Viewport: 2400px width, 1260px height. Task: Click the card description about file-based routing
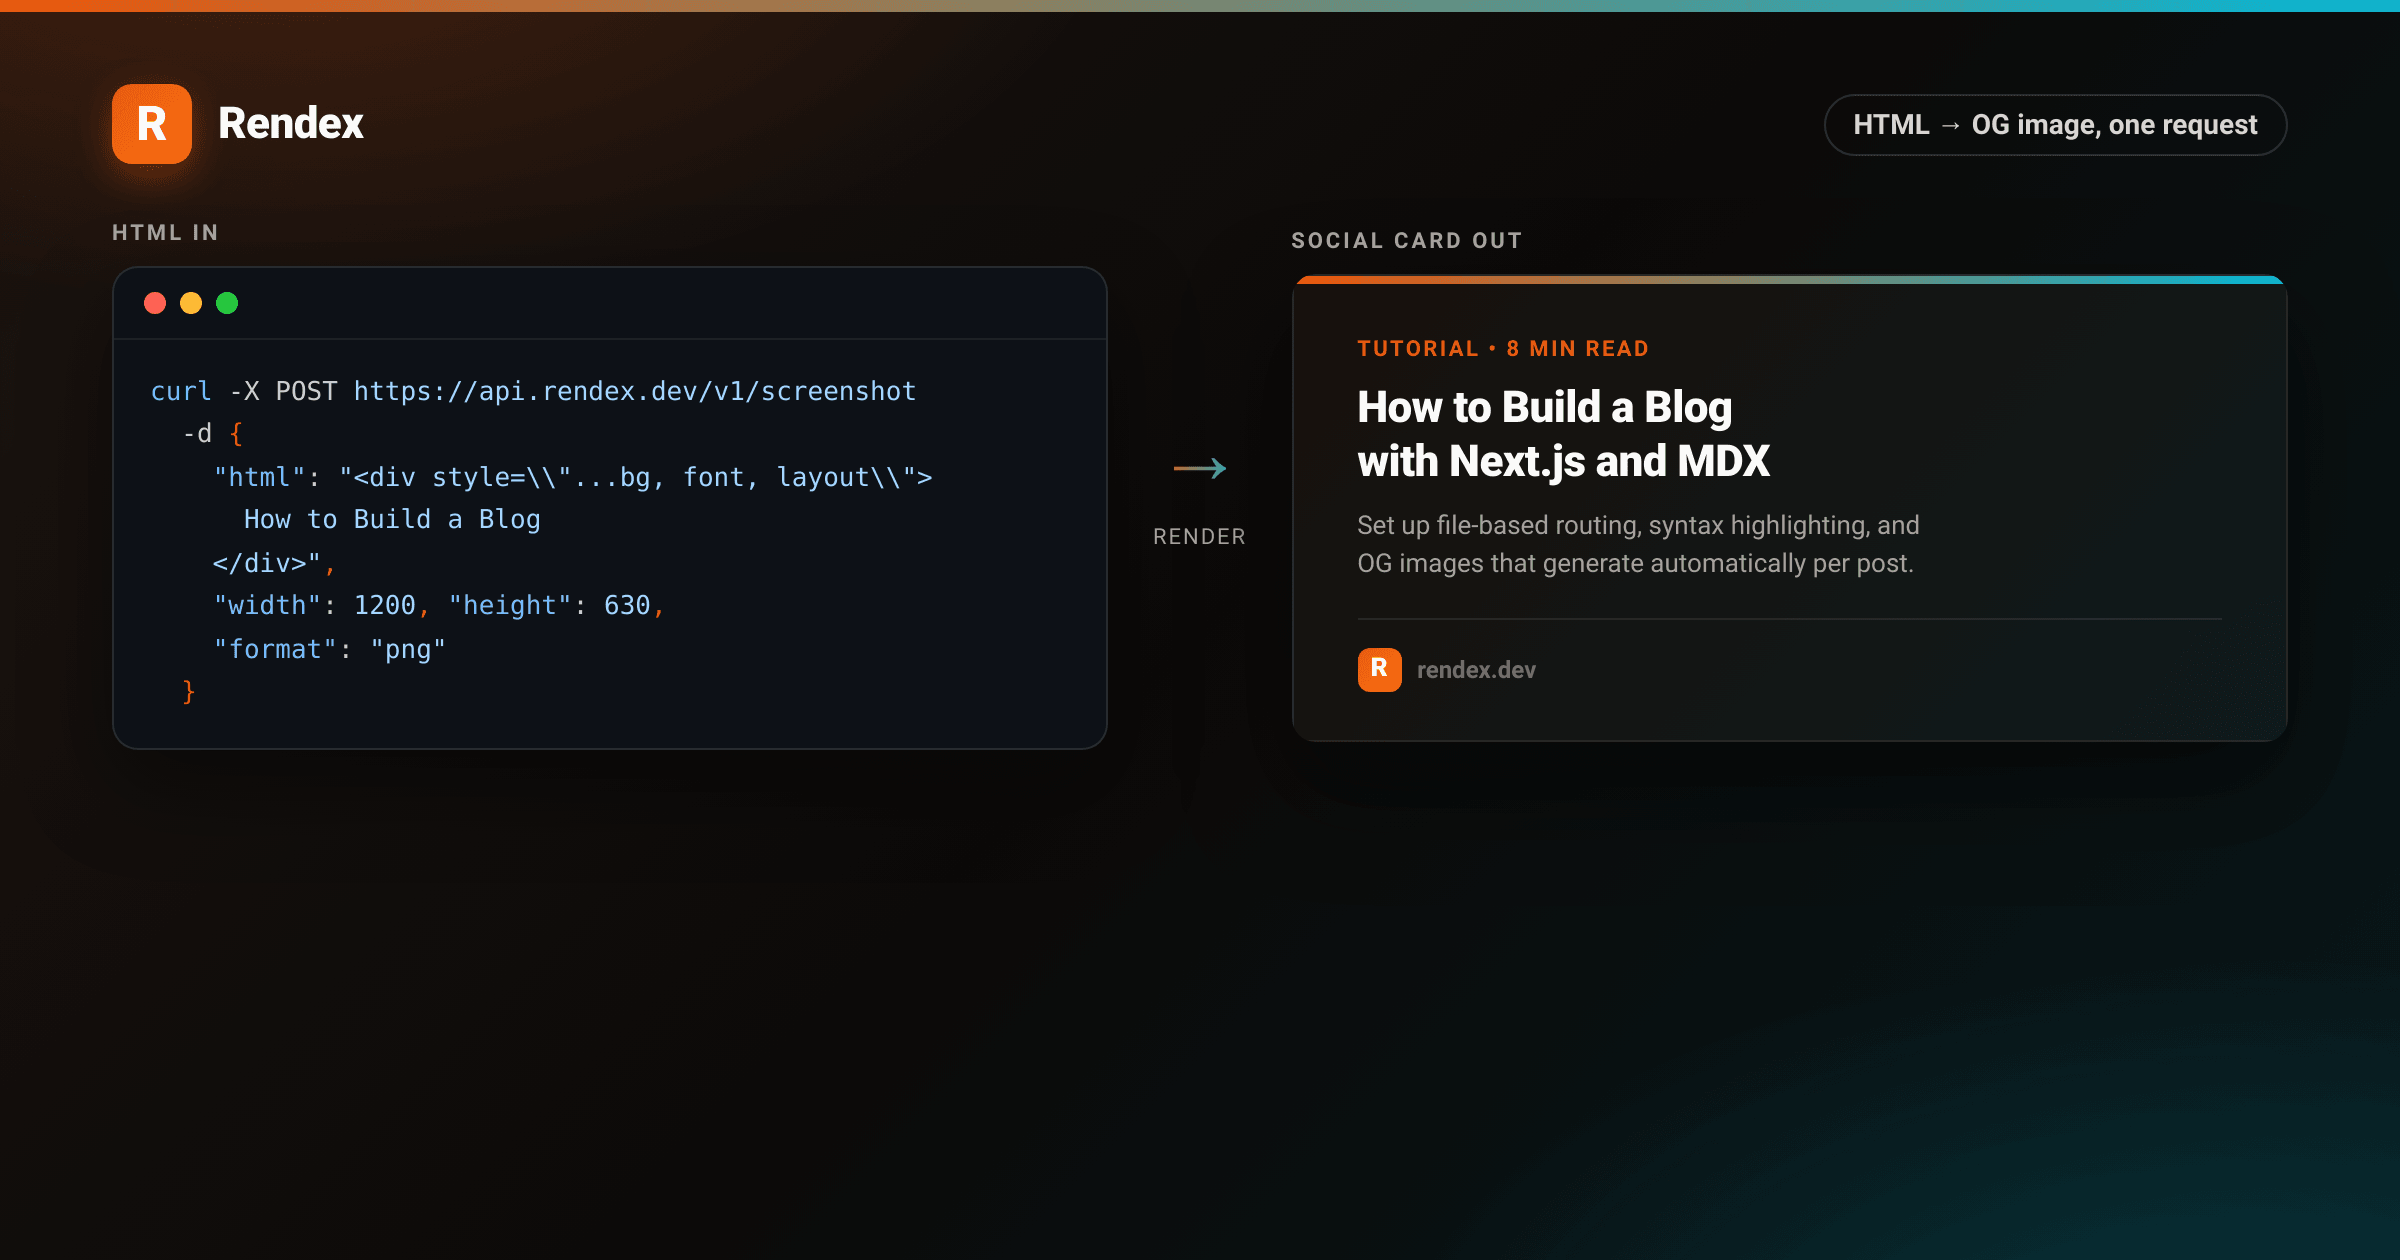1638,545
